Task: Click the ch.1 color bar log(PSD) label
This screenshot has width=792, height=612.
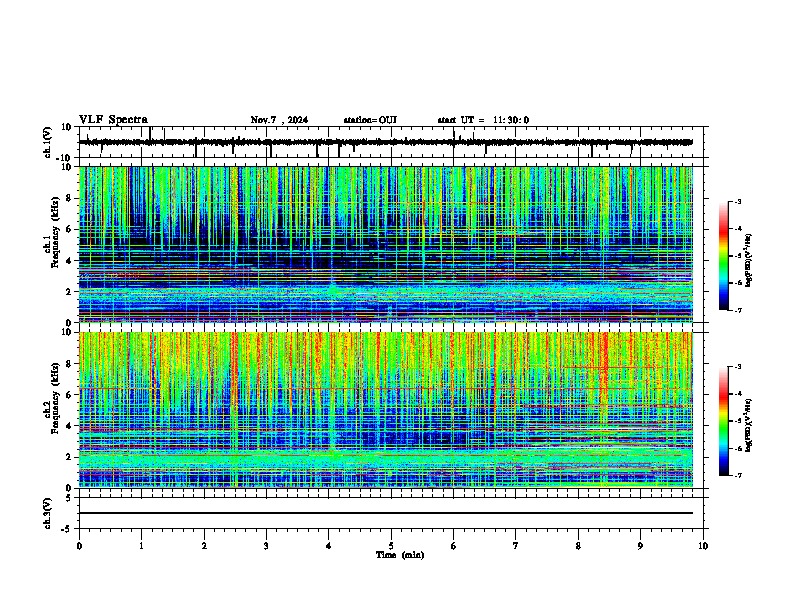Action: pyautogui.click(x=749, y=260)
